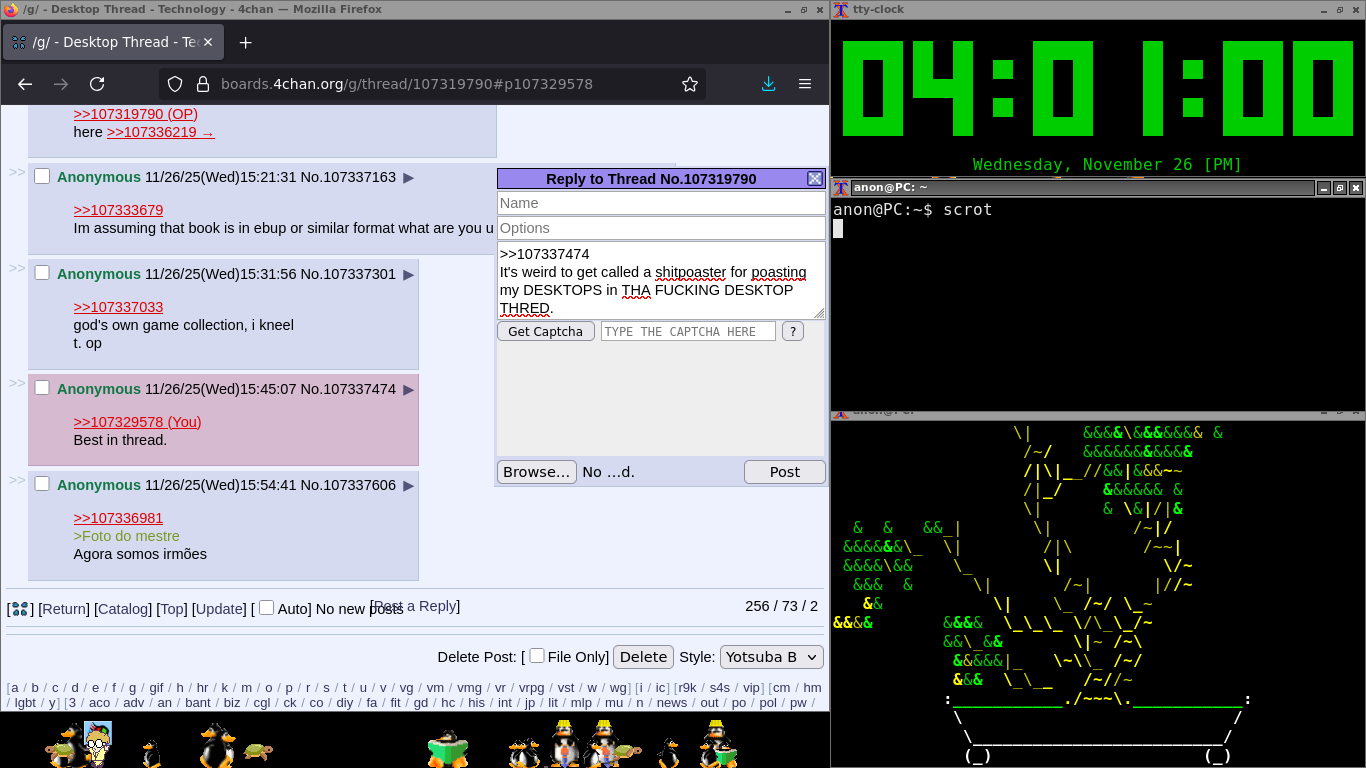Open post menu arrow for No.107337606
The height and width of the screenshot is (768, 1366).
408,486
